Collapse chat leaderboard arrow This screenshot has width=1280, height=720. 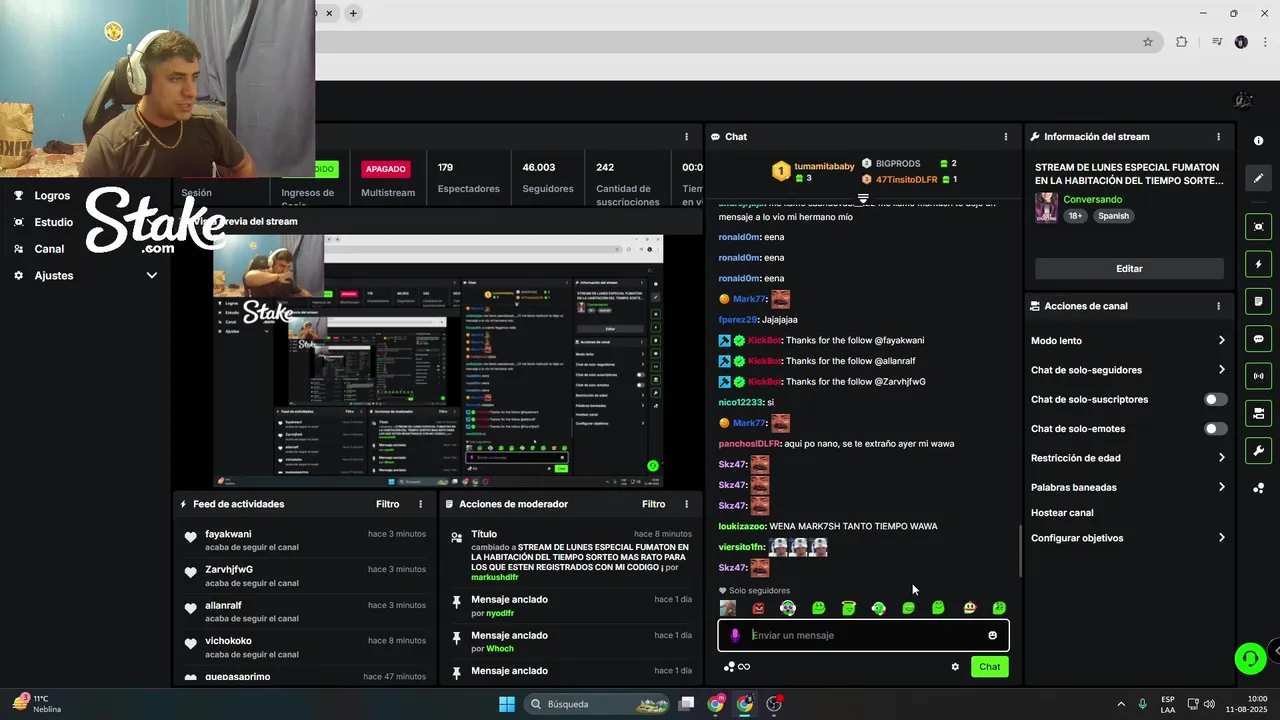click(863, 199)
